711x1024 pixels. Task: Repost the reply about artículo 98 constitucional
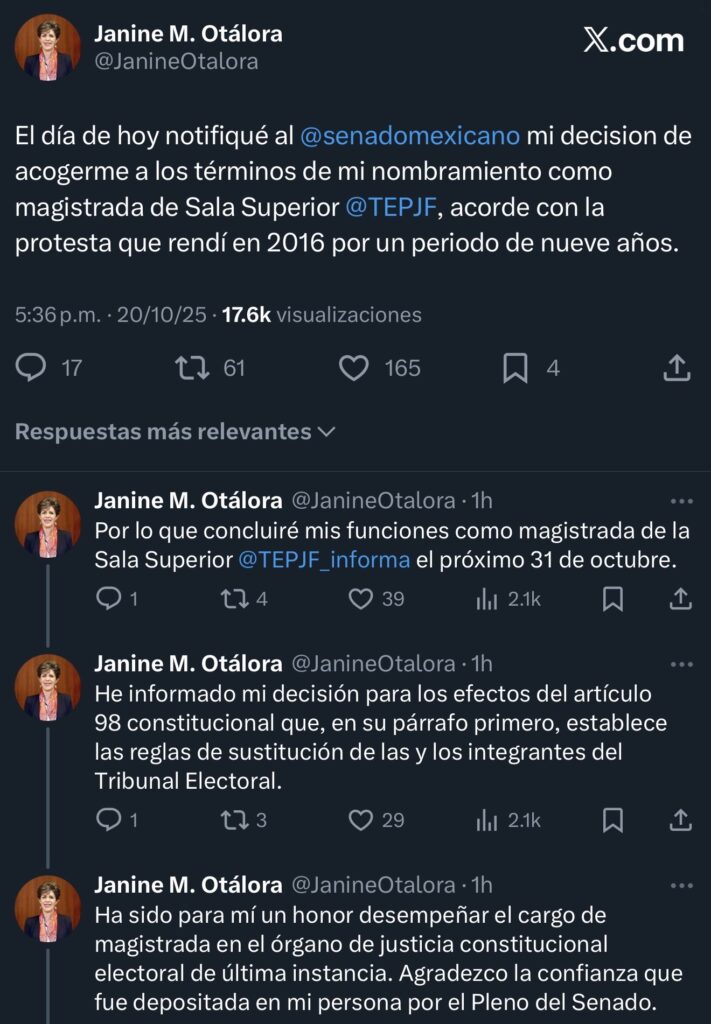[233, 820]
